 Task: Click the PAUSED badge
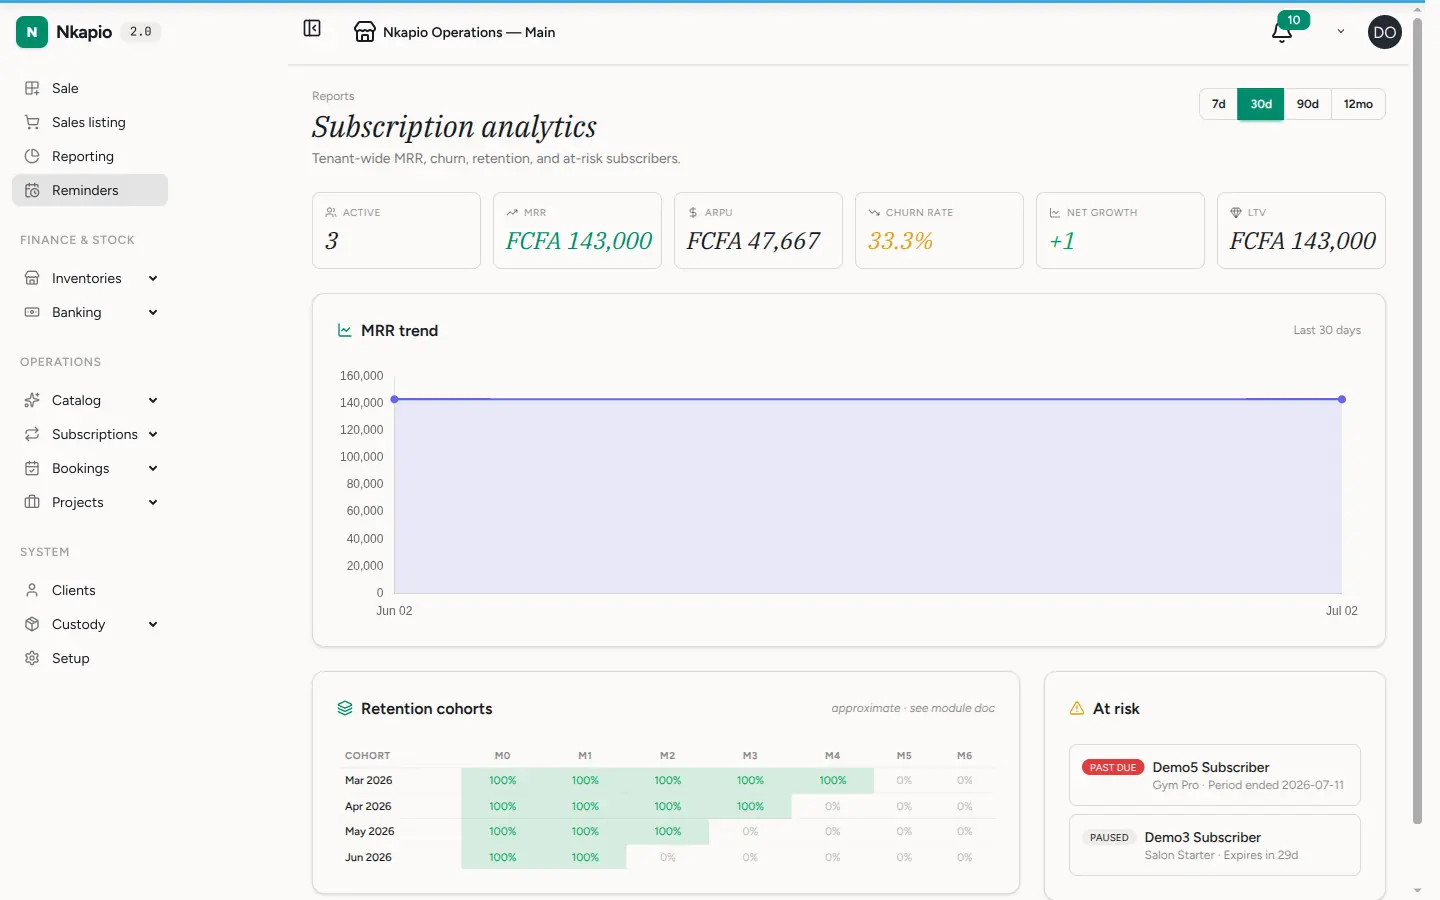(1109, 837)
